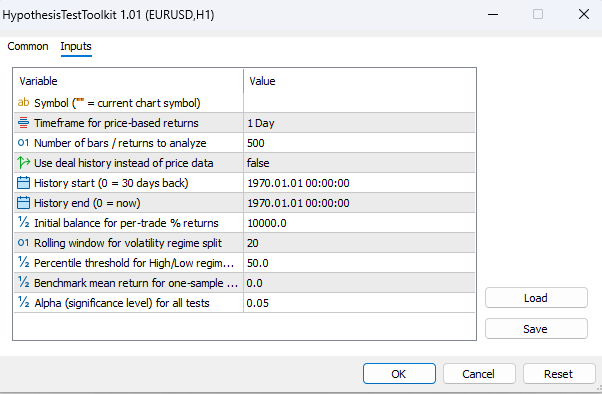Screen dimensions: 602x394
Task: Edit the number of bars value 500
Action: (x=359, y=143)
